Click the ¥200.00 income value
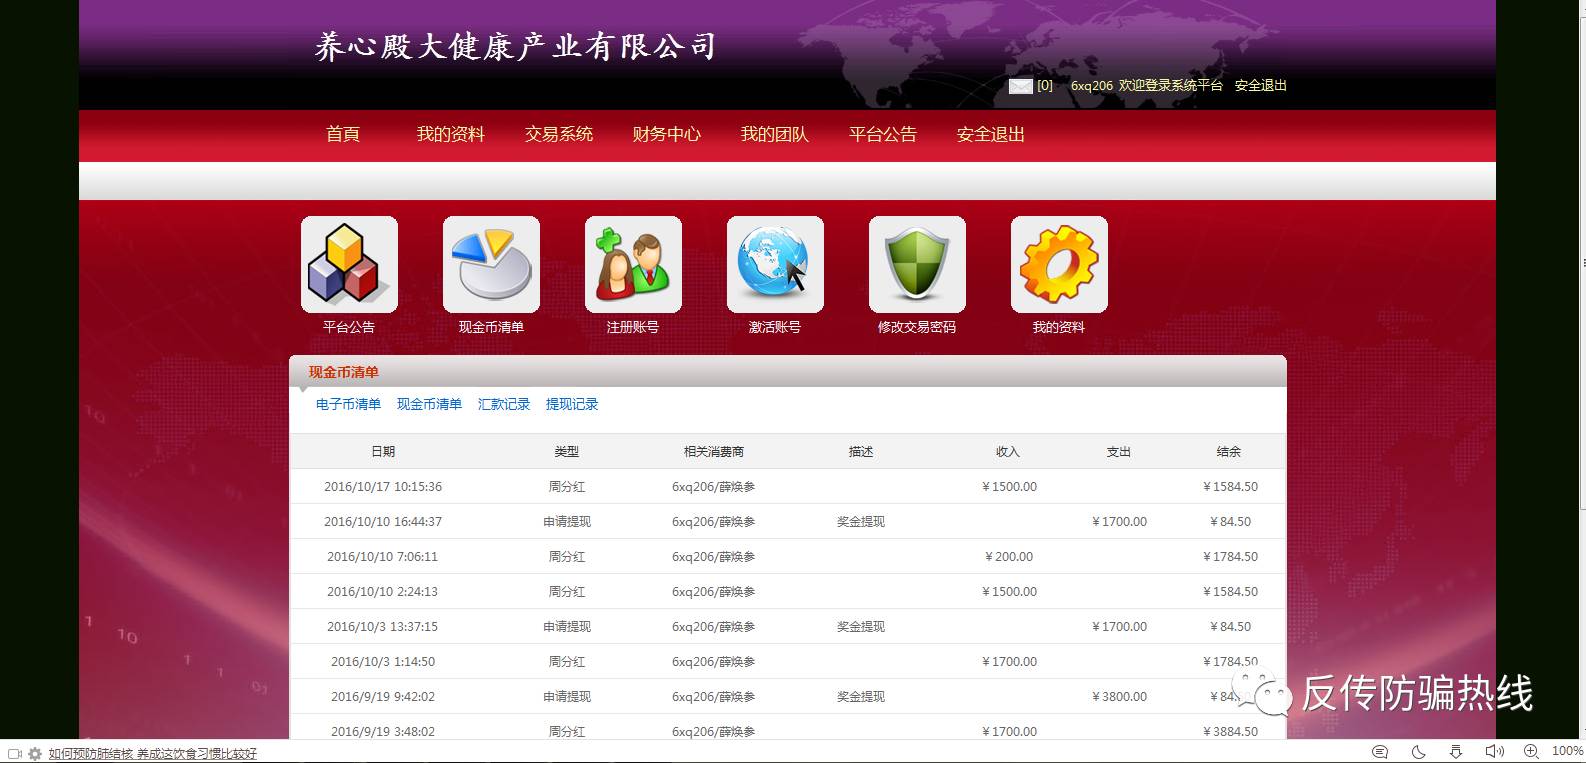Viewport: 1586px width, 763px height. [1009, 557]
